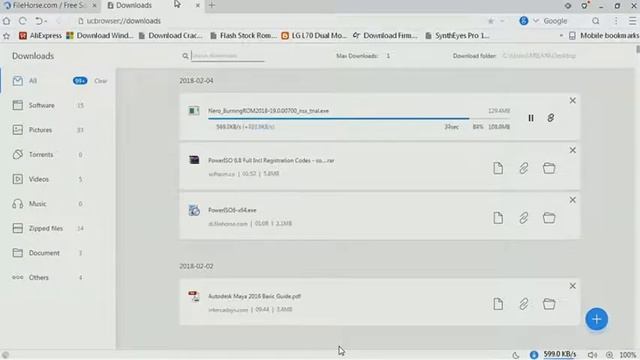Open Flash Stock Rom bookmark
Image resolution: width=640 pixels, height=360 pixels.
click(x=243, y=36)
